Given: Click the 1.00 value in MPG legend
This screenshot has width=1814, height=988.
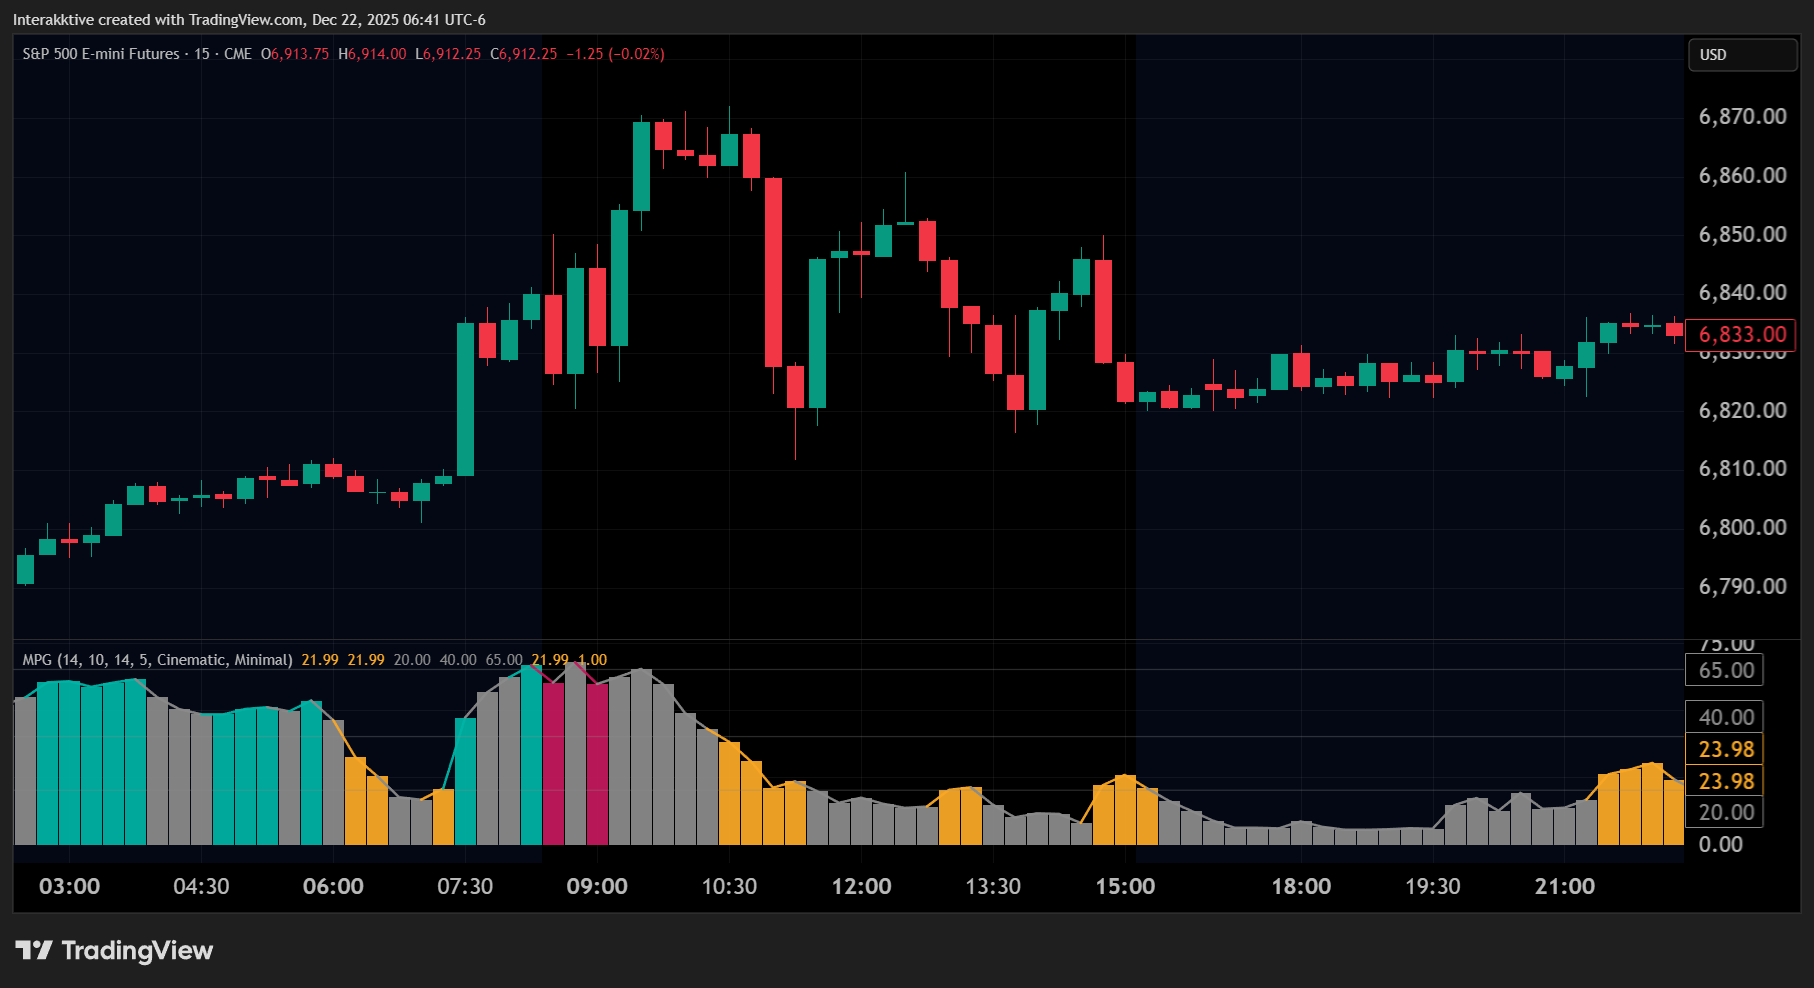Looking at the screenshot, I should point(593,660).
